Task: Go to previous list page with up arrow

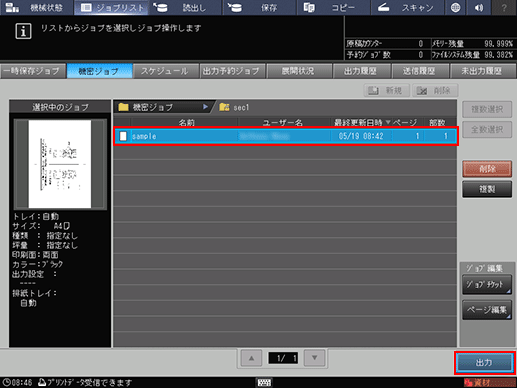Action: 251,358
